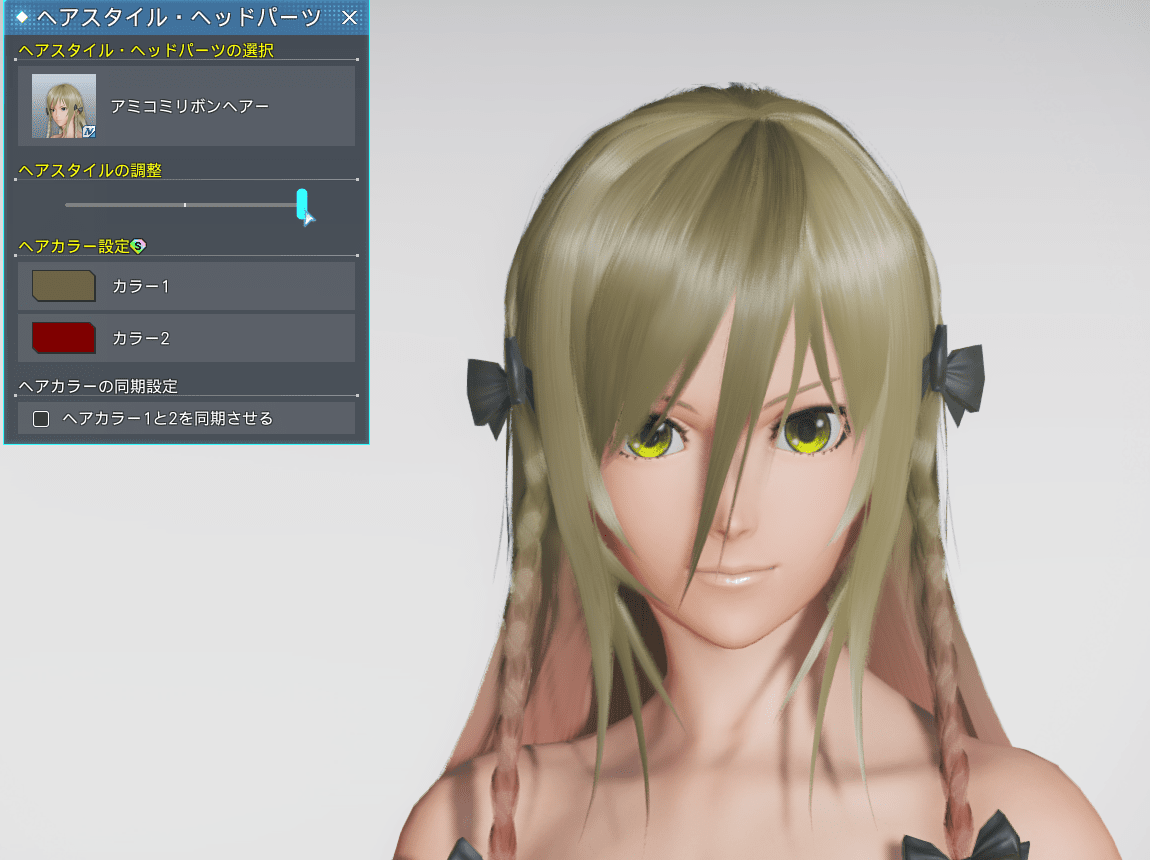Enable the hair color sync checkbox

pyautogui.click(x=41, y=419)
